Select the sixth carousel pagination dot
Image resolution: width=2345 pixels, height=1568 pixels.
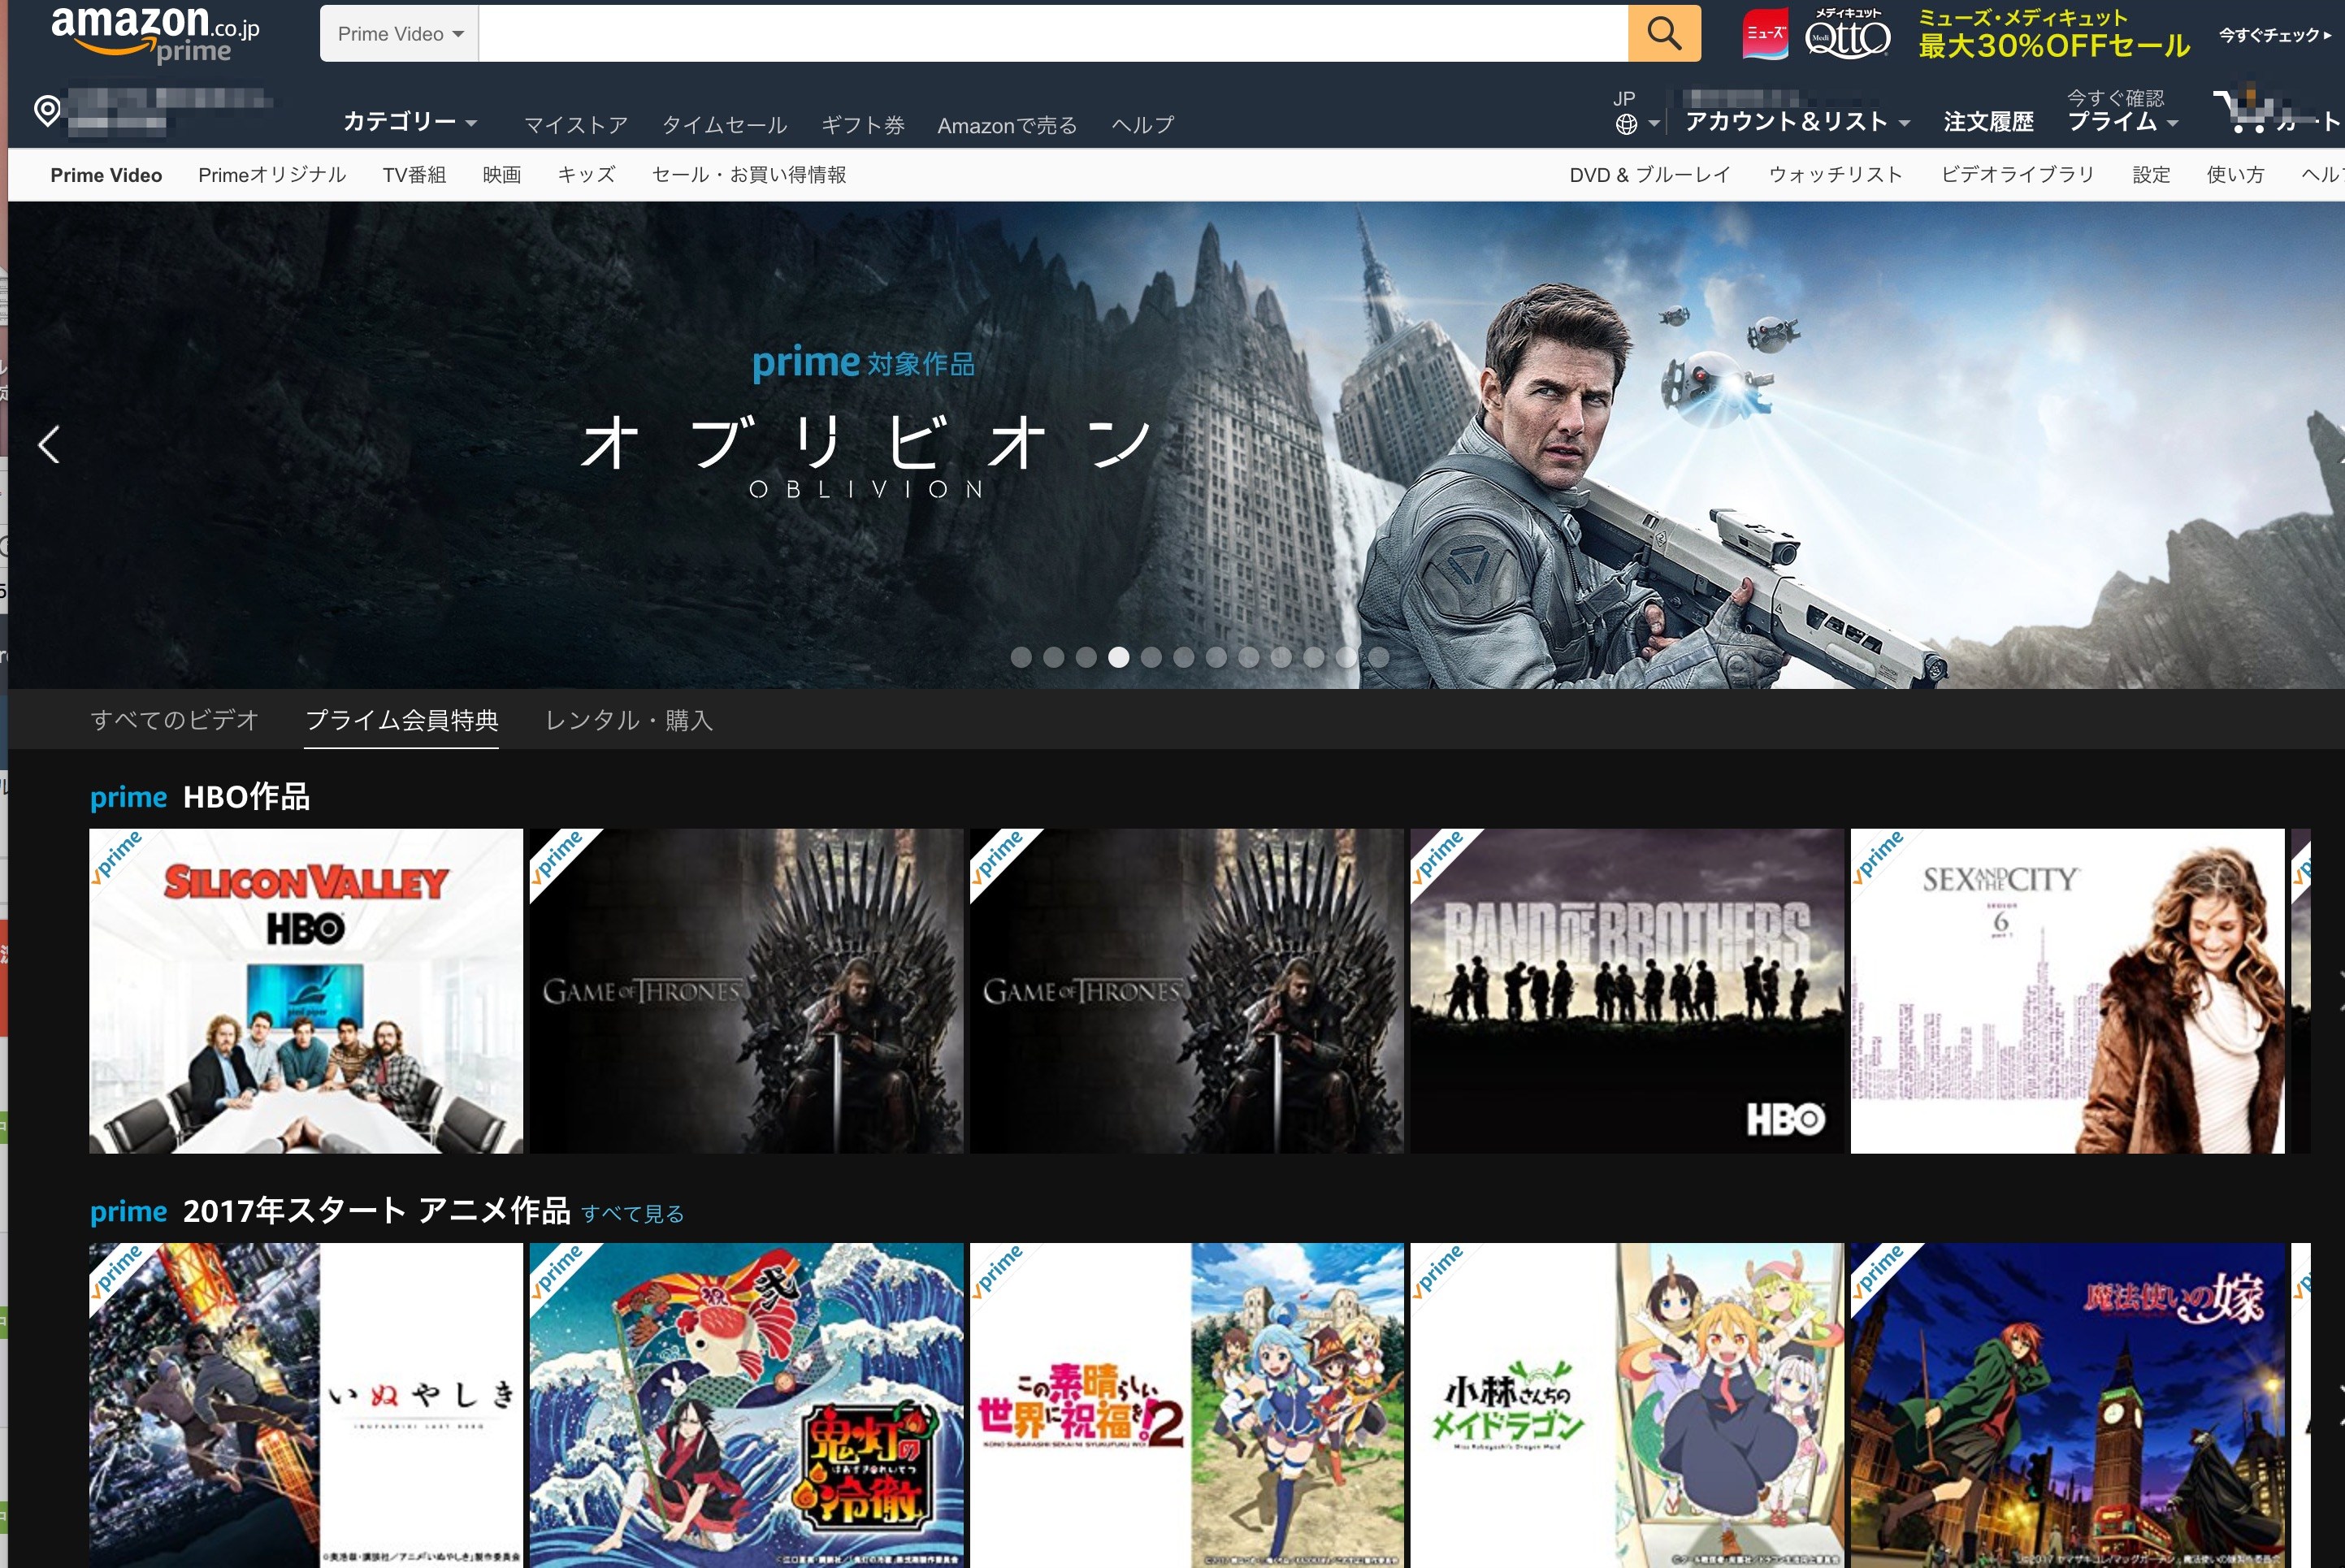pyautogui.click(x=1184, y=657)
